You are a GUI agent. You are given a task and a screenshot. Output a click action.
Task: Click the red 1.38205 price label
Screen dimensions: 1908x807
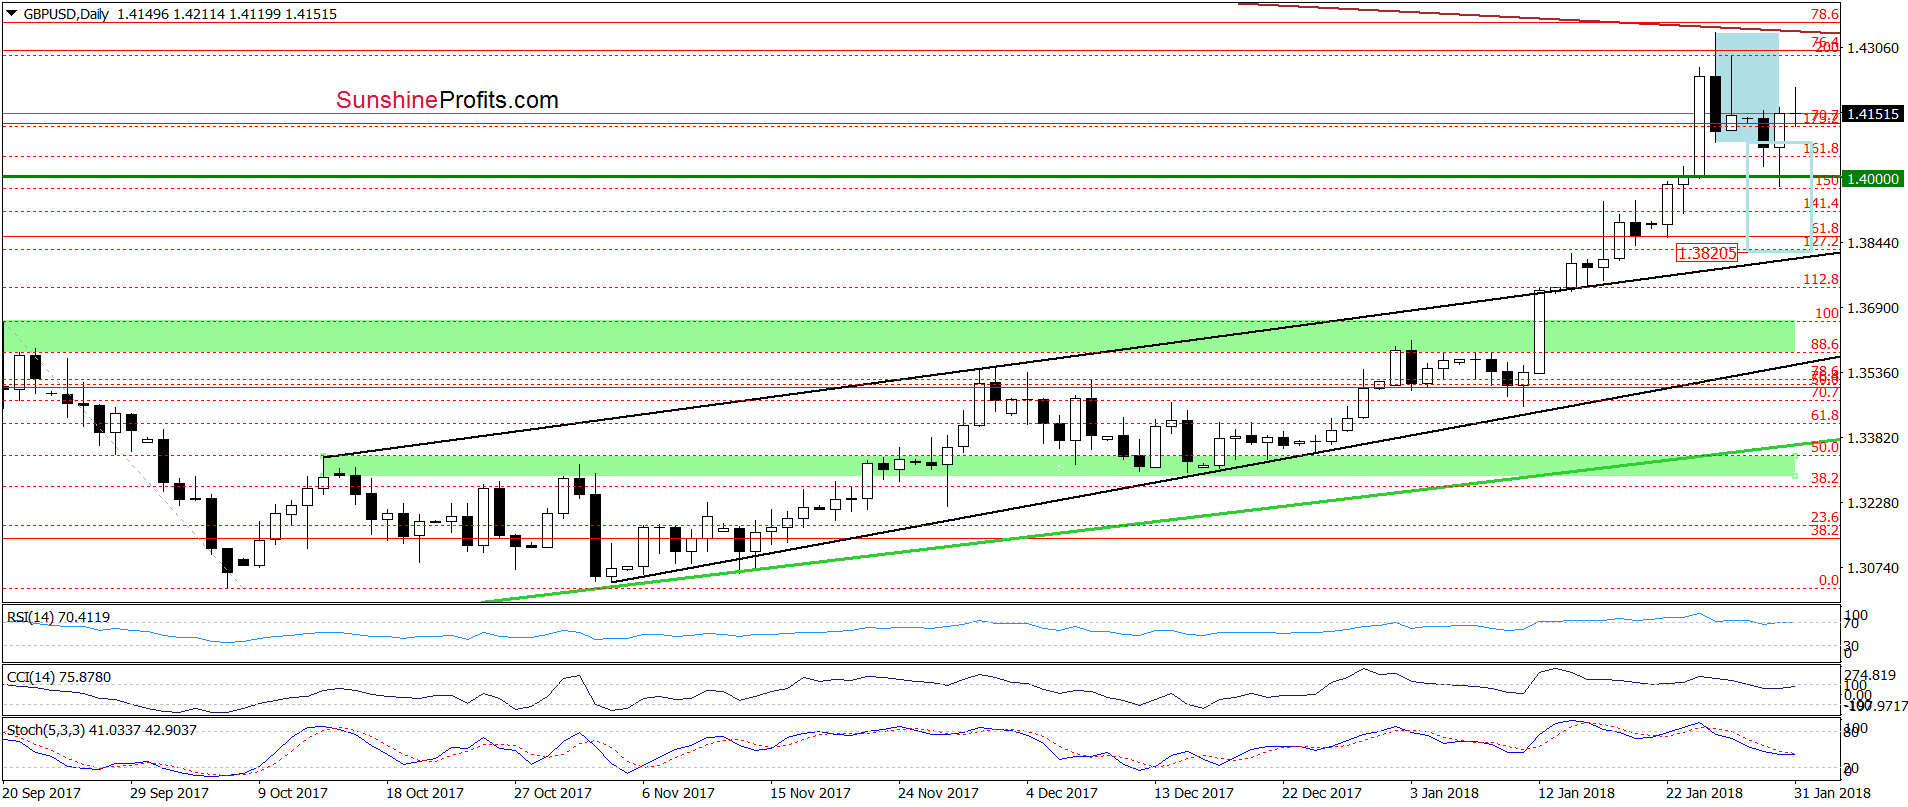click(1707, 254)
